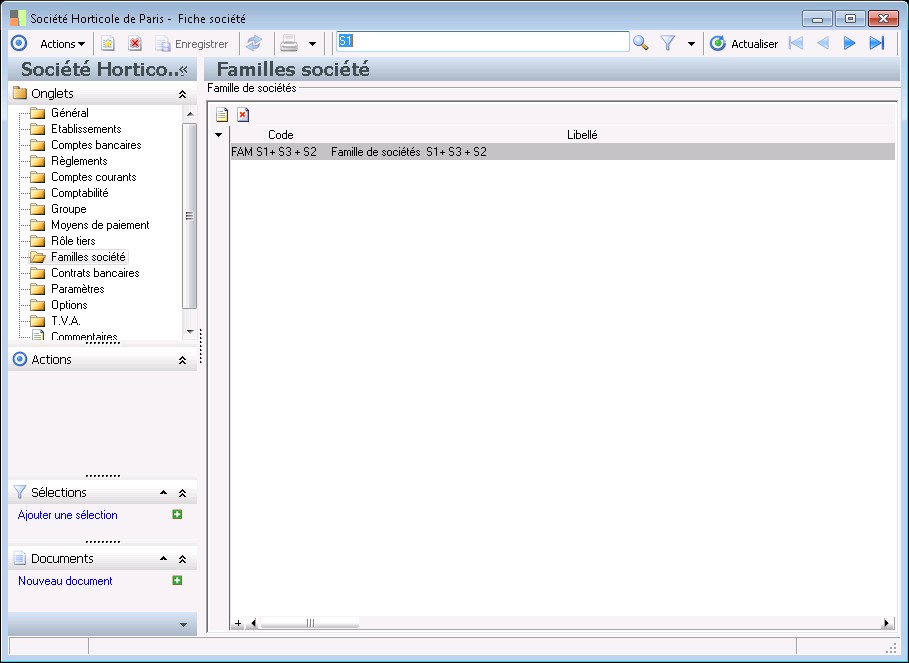The width and height of the screenshot is (909, 663).
Task: Open the dropdown arrow next to the print icon
Action: click(312, 44)
